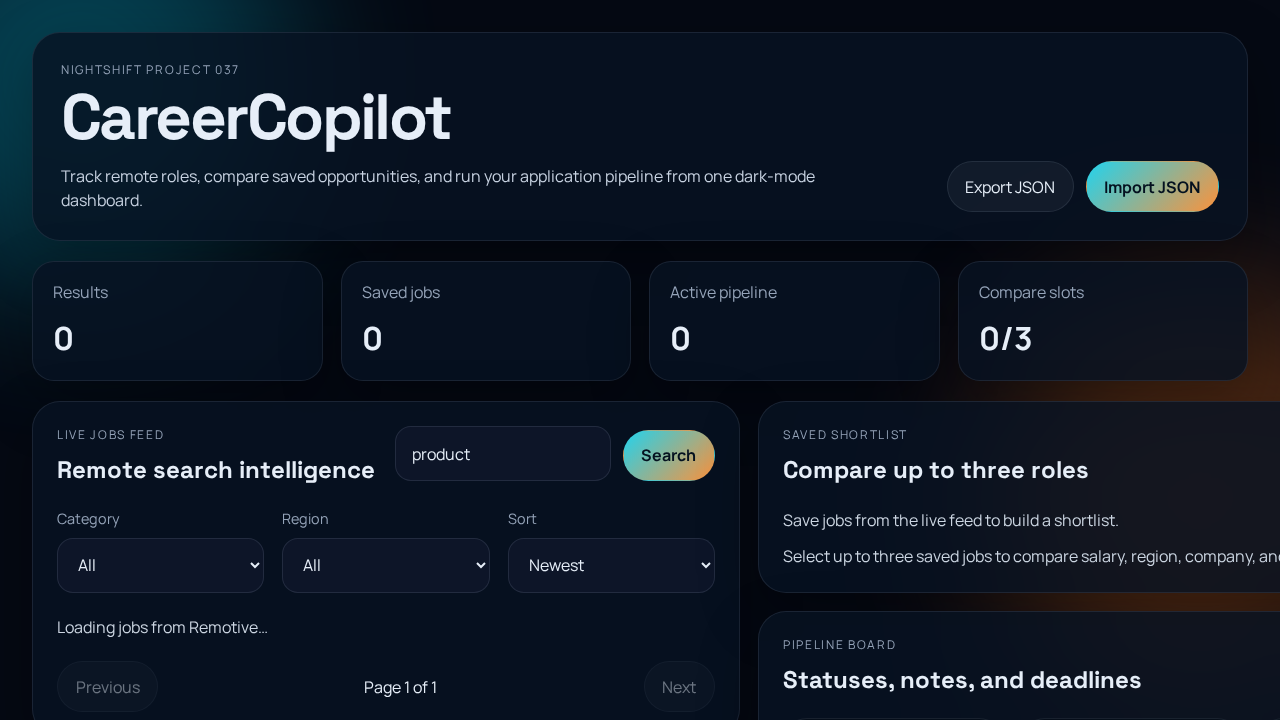
Task: Click the Next pagination button
Action: [x=679, y=687]
